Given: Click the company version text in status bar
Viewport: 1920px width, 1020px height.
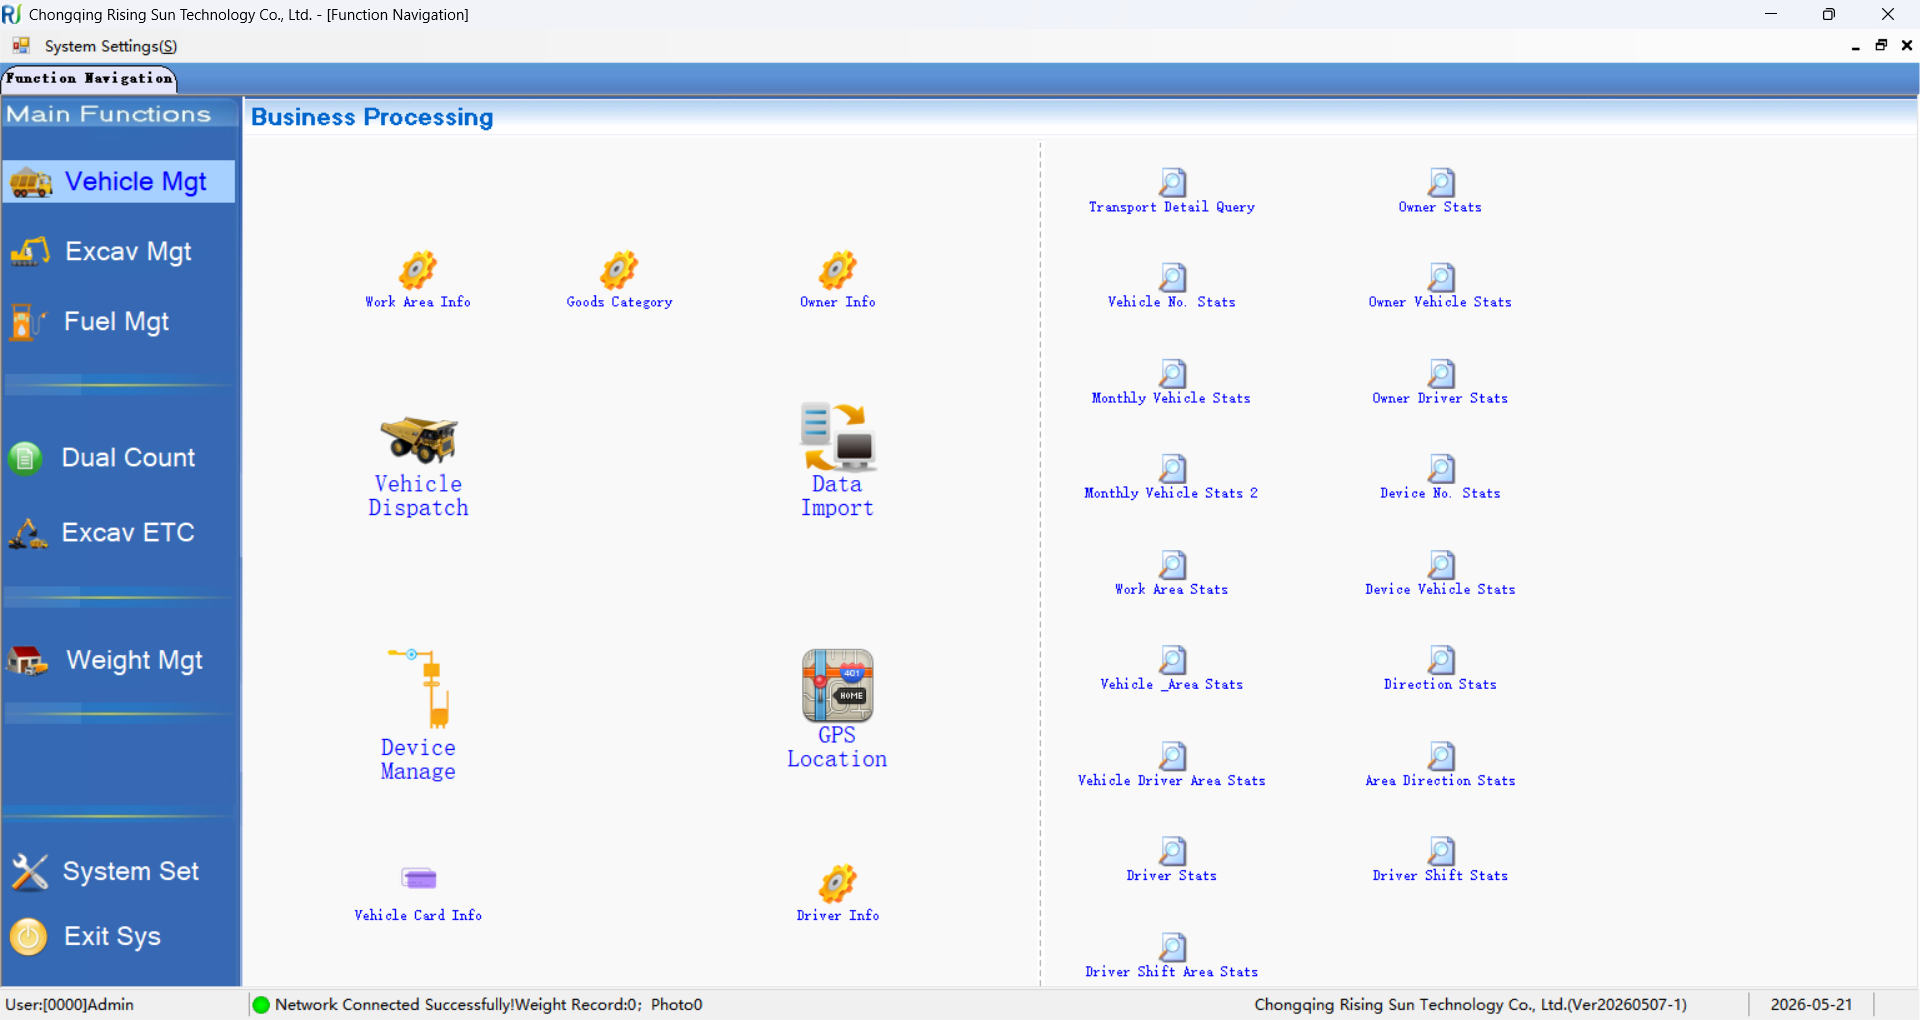Looking at the screenshot, I should (1470, 1004).
